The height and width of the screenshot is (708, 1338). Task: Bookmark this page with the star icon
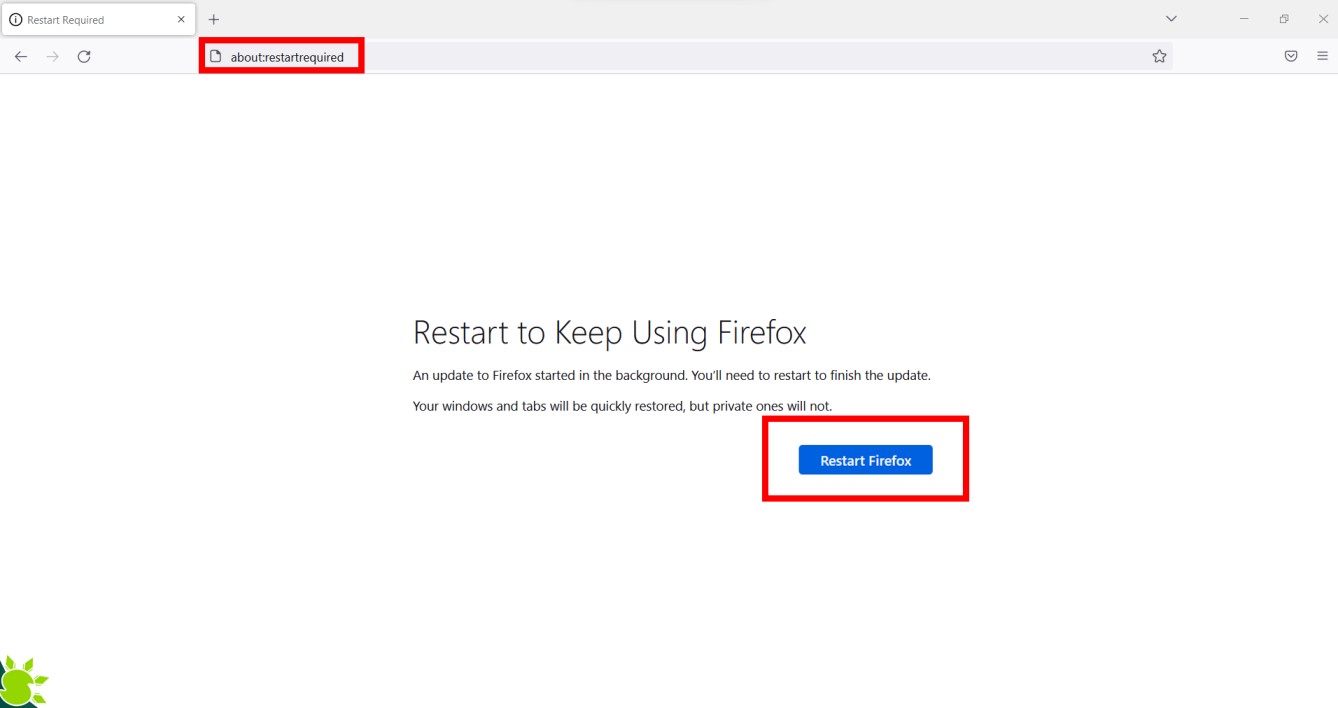[x=1159, y=56]
